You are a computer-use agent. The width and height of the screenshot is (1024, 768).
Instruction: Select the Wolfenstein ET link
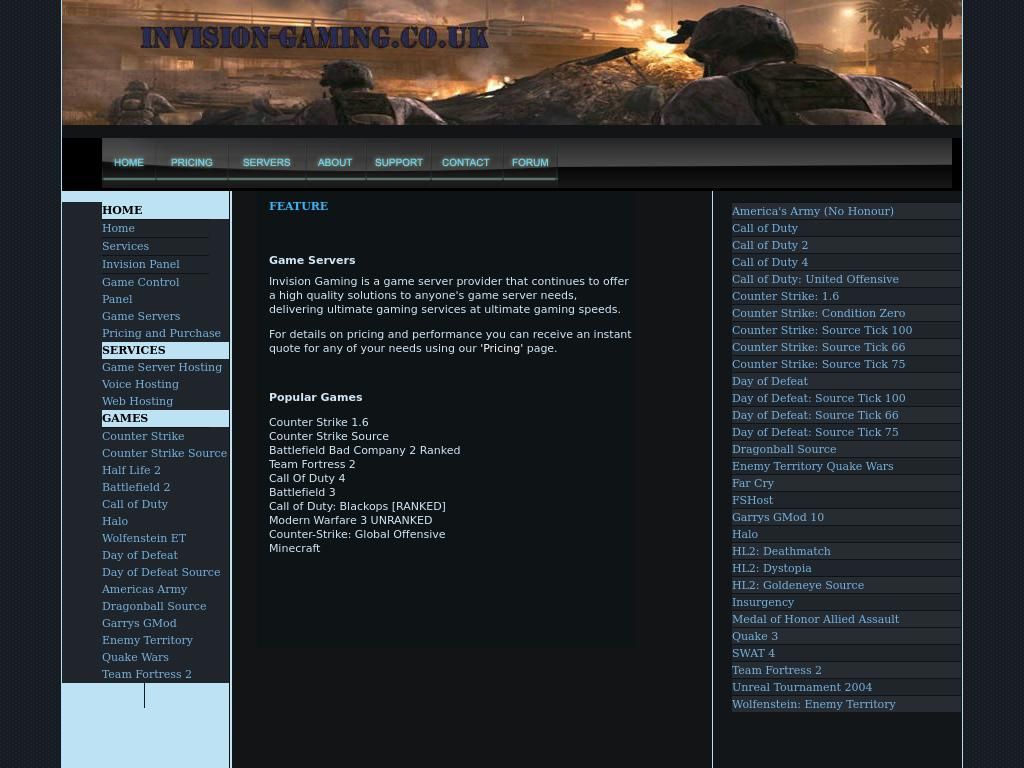point(144,538)
